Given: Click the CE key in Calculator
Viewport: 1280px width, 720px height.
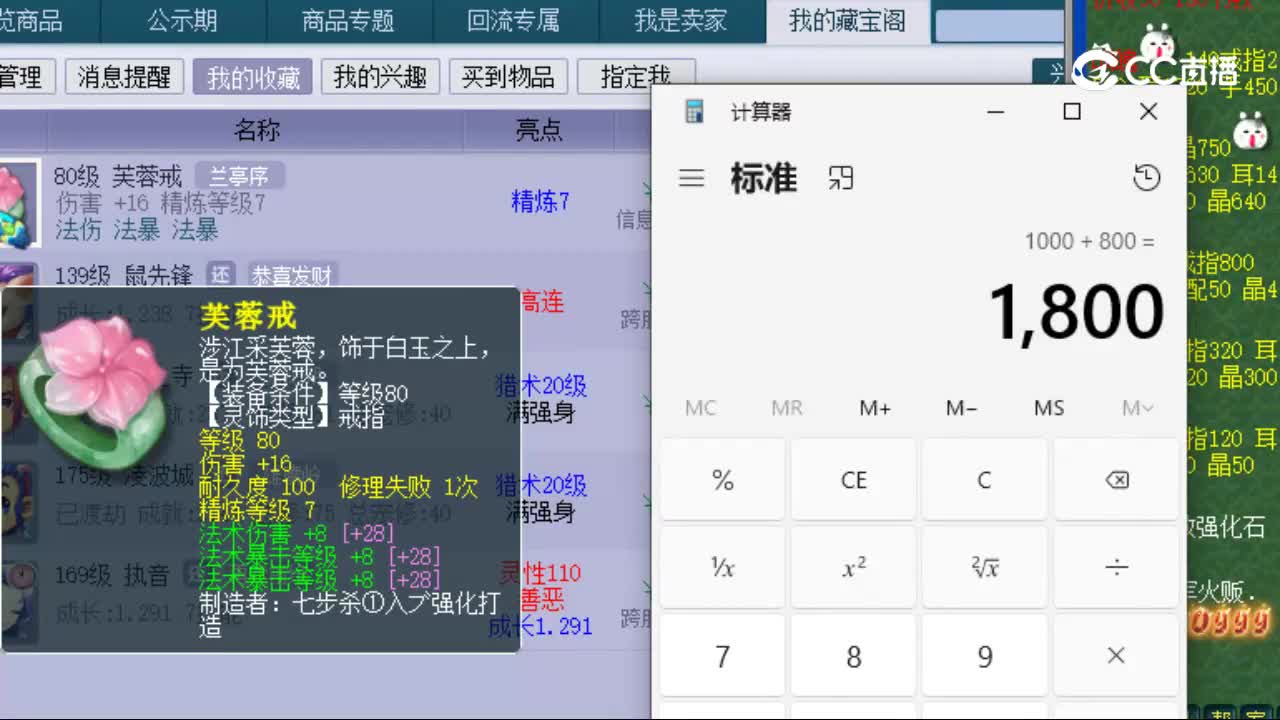Looking at the screenshot, I should click(x=853, y=480).
